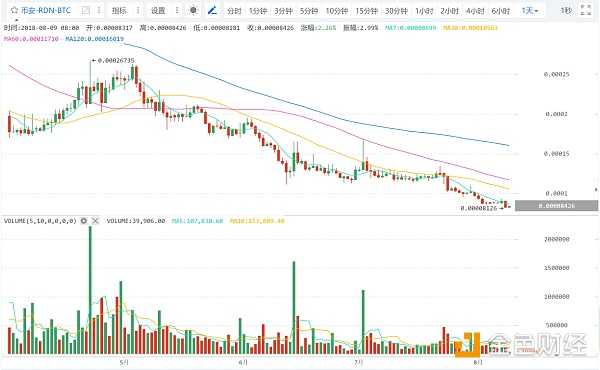The width and height of the screenshot is (600, 370).
Task: Click the 1500000 volume axis label
Action: (x=556, y=268)
